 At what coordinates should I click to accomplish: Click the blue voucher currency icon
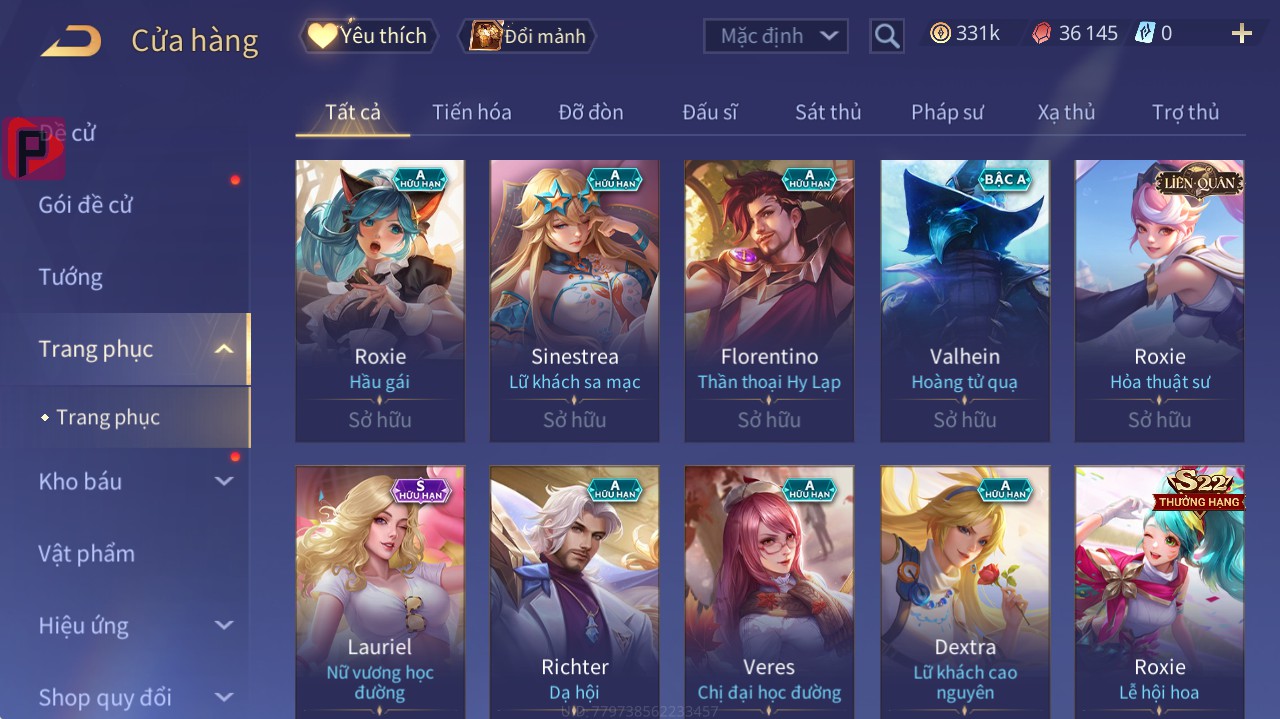[x=1145, y=33]
